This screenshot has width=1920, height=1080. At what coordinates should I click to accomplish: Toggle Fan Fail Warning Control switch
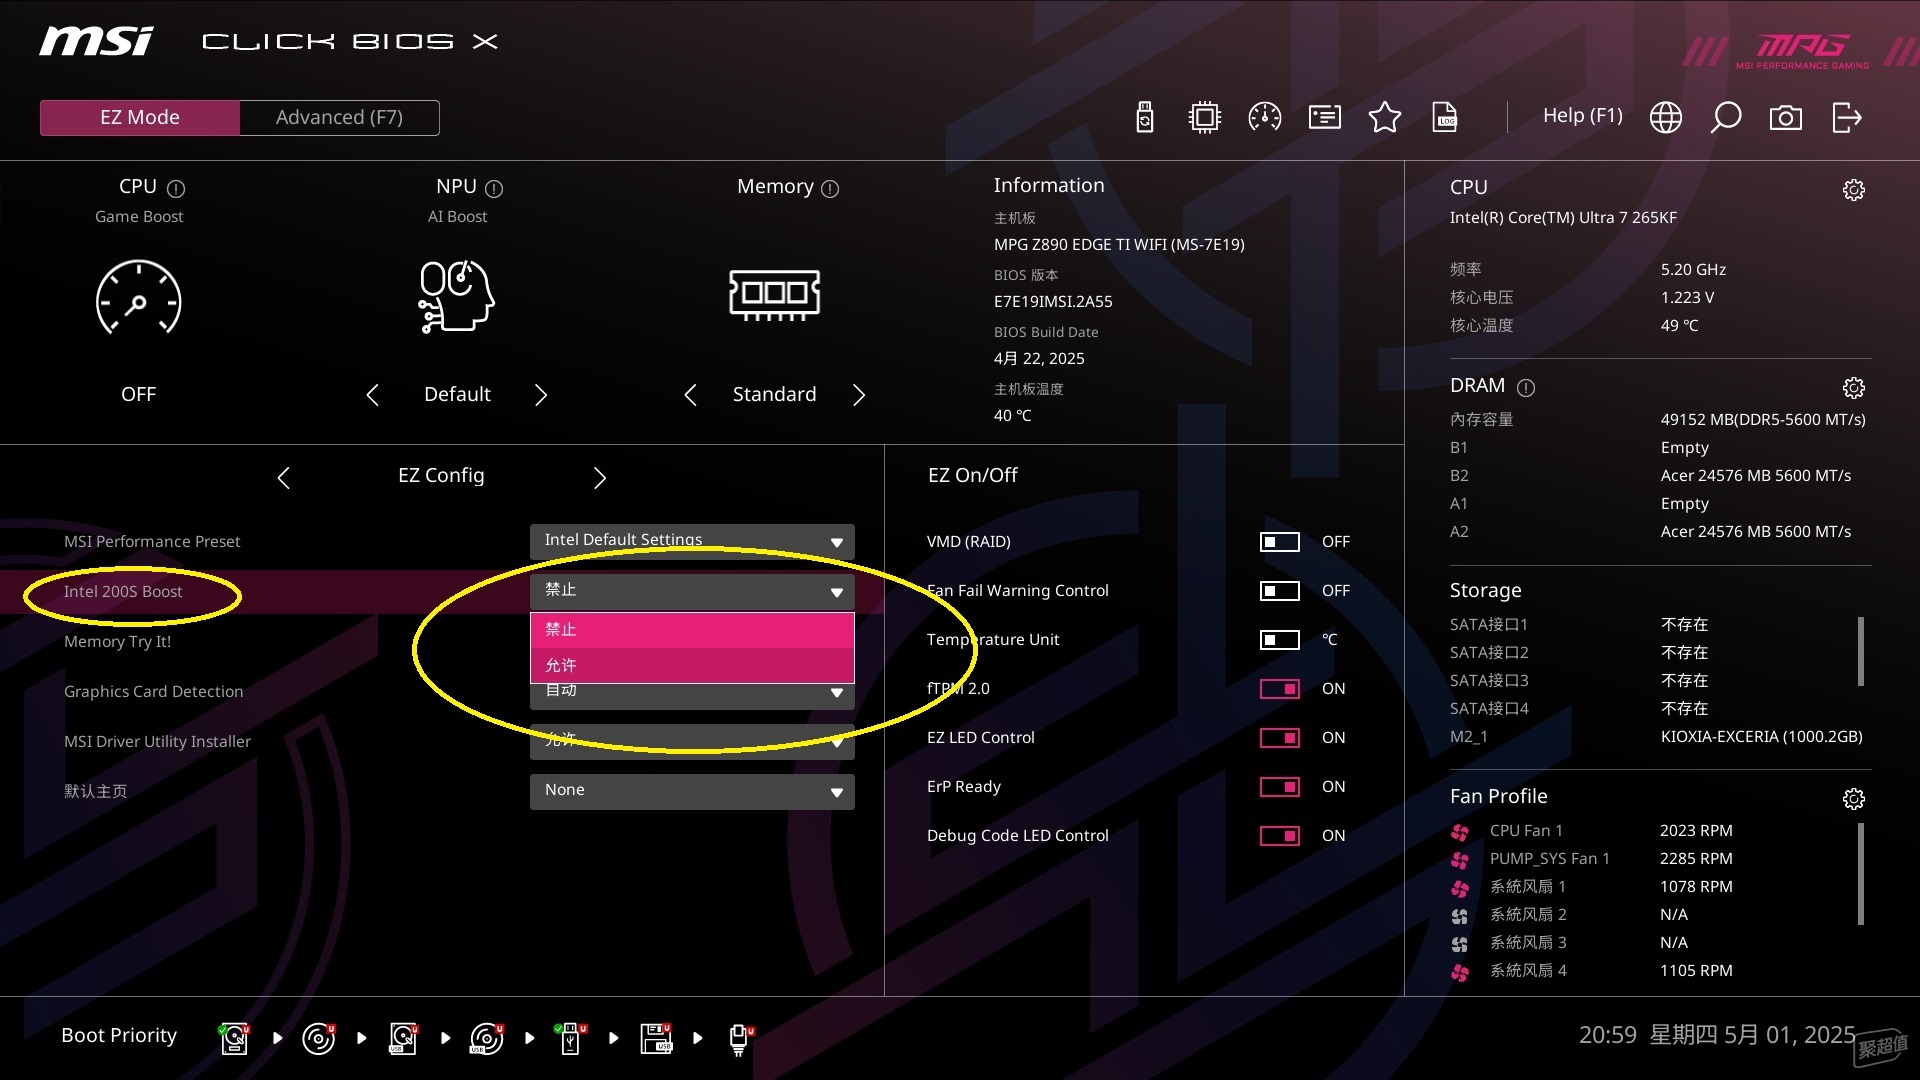[x=1279, y=591]
